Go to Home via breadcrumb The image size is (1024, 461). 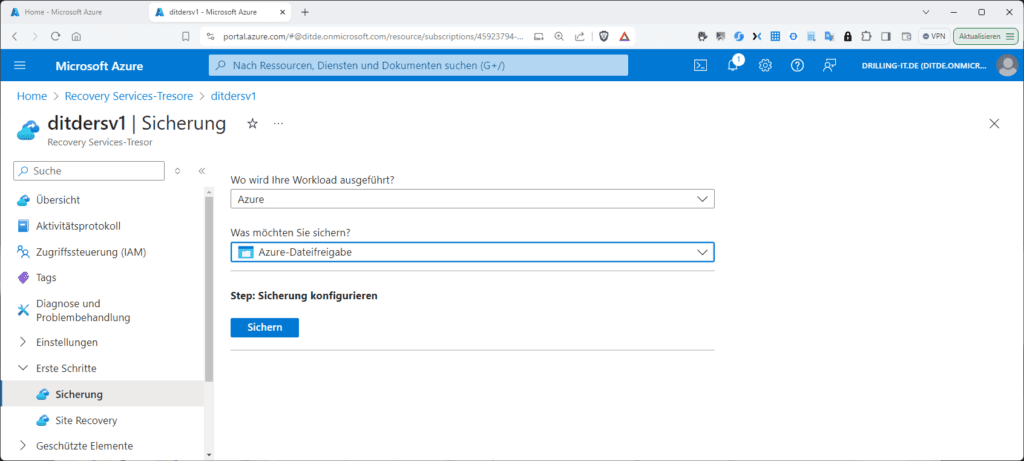32,96
